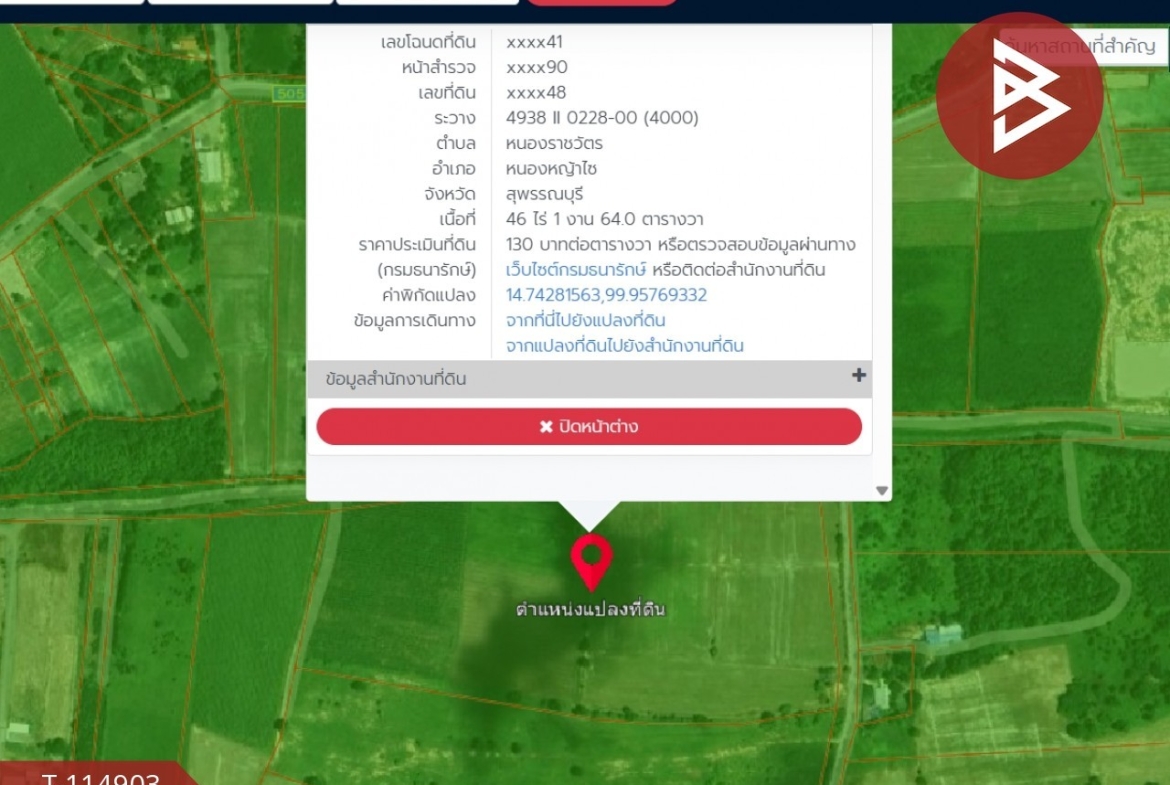Click the red button in top bar
The image size is (1170, 785).
coord(601,2)
